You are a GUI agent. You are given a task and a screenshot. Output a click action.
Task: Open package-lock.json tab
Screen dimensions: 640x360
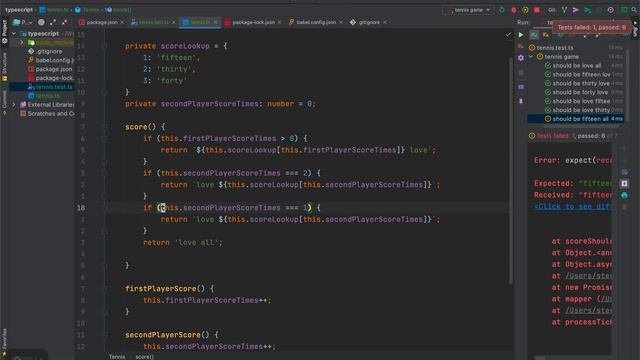tap(253, 22)
